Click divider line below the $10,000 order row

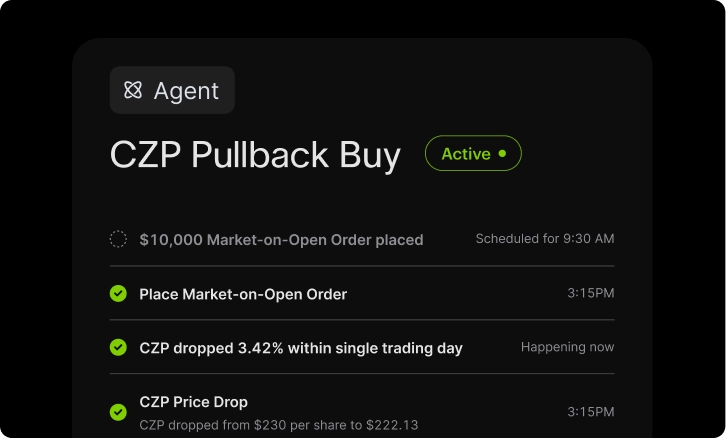362,266
